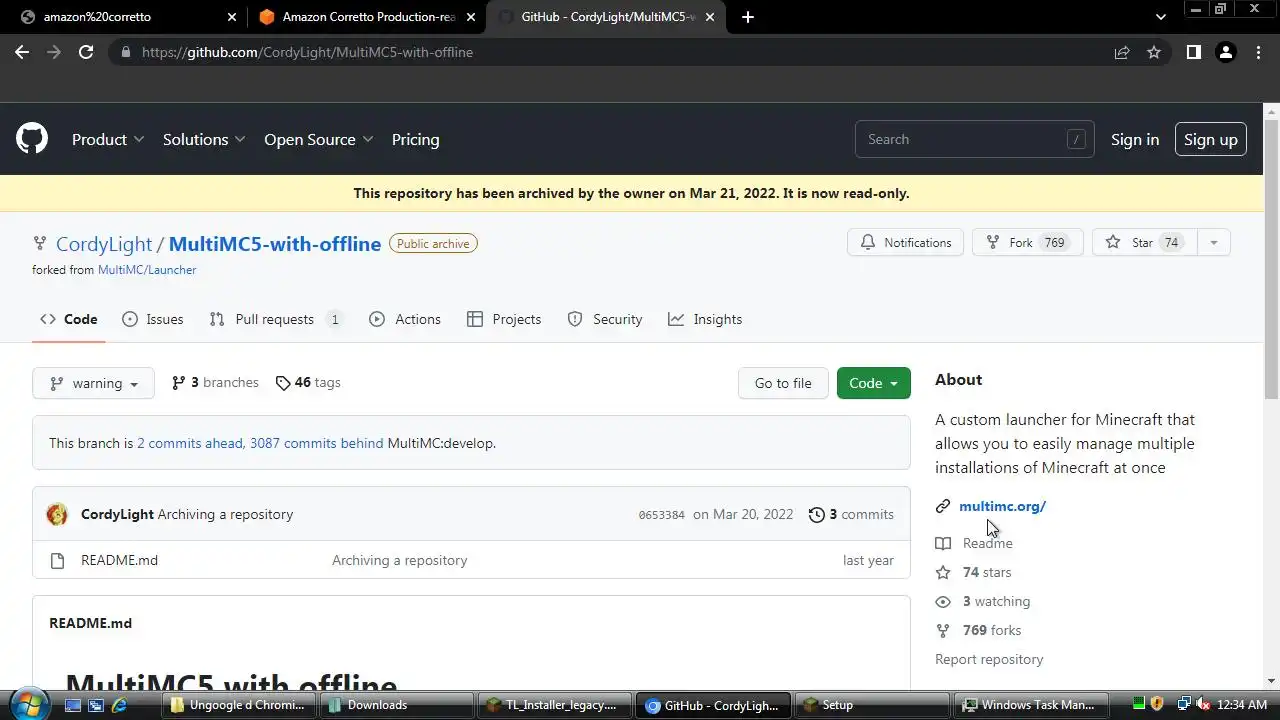Focus the GitHub Search input field

(x=975, y=139)
